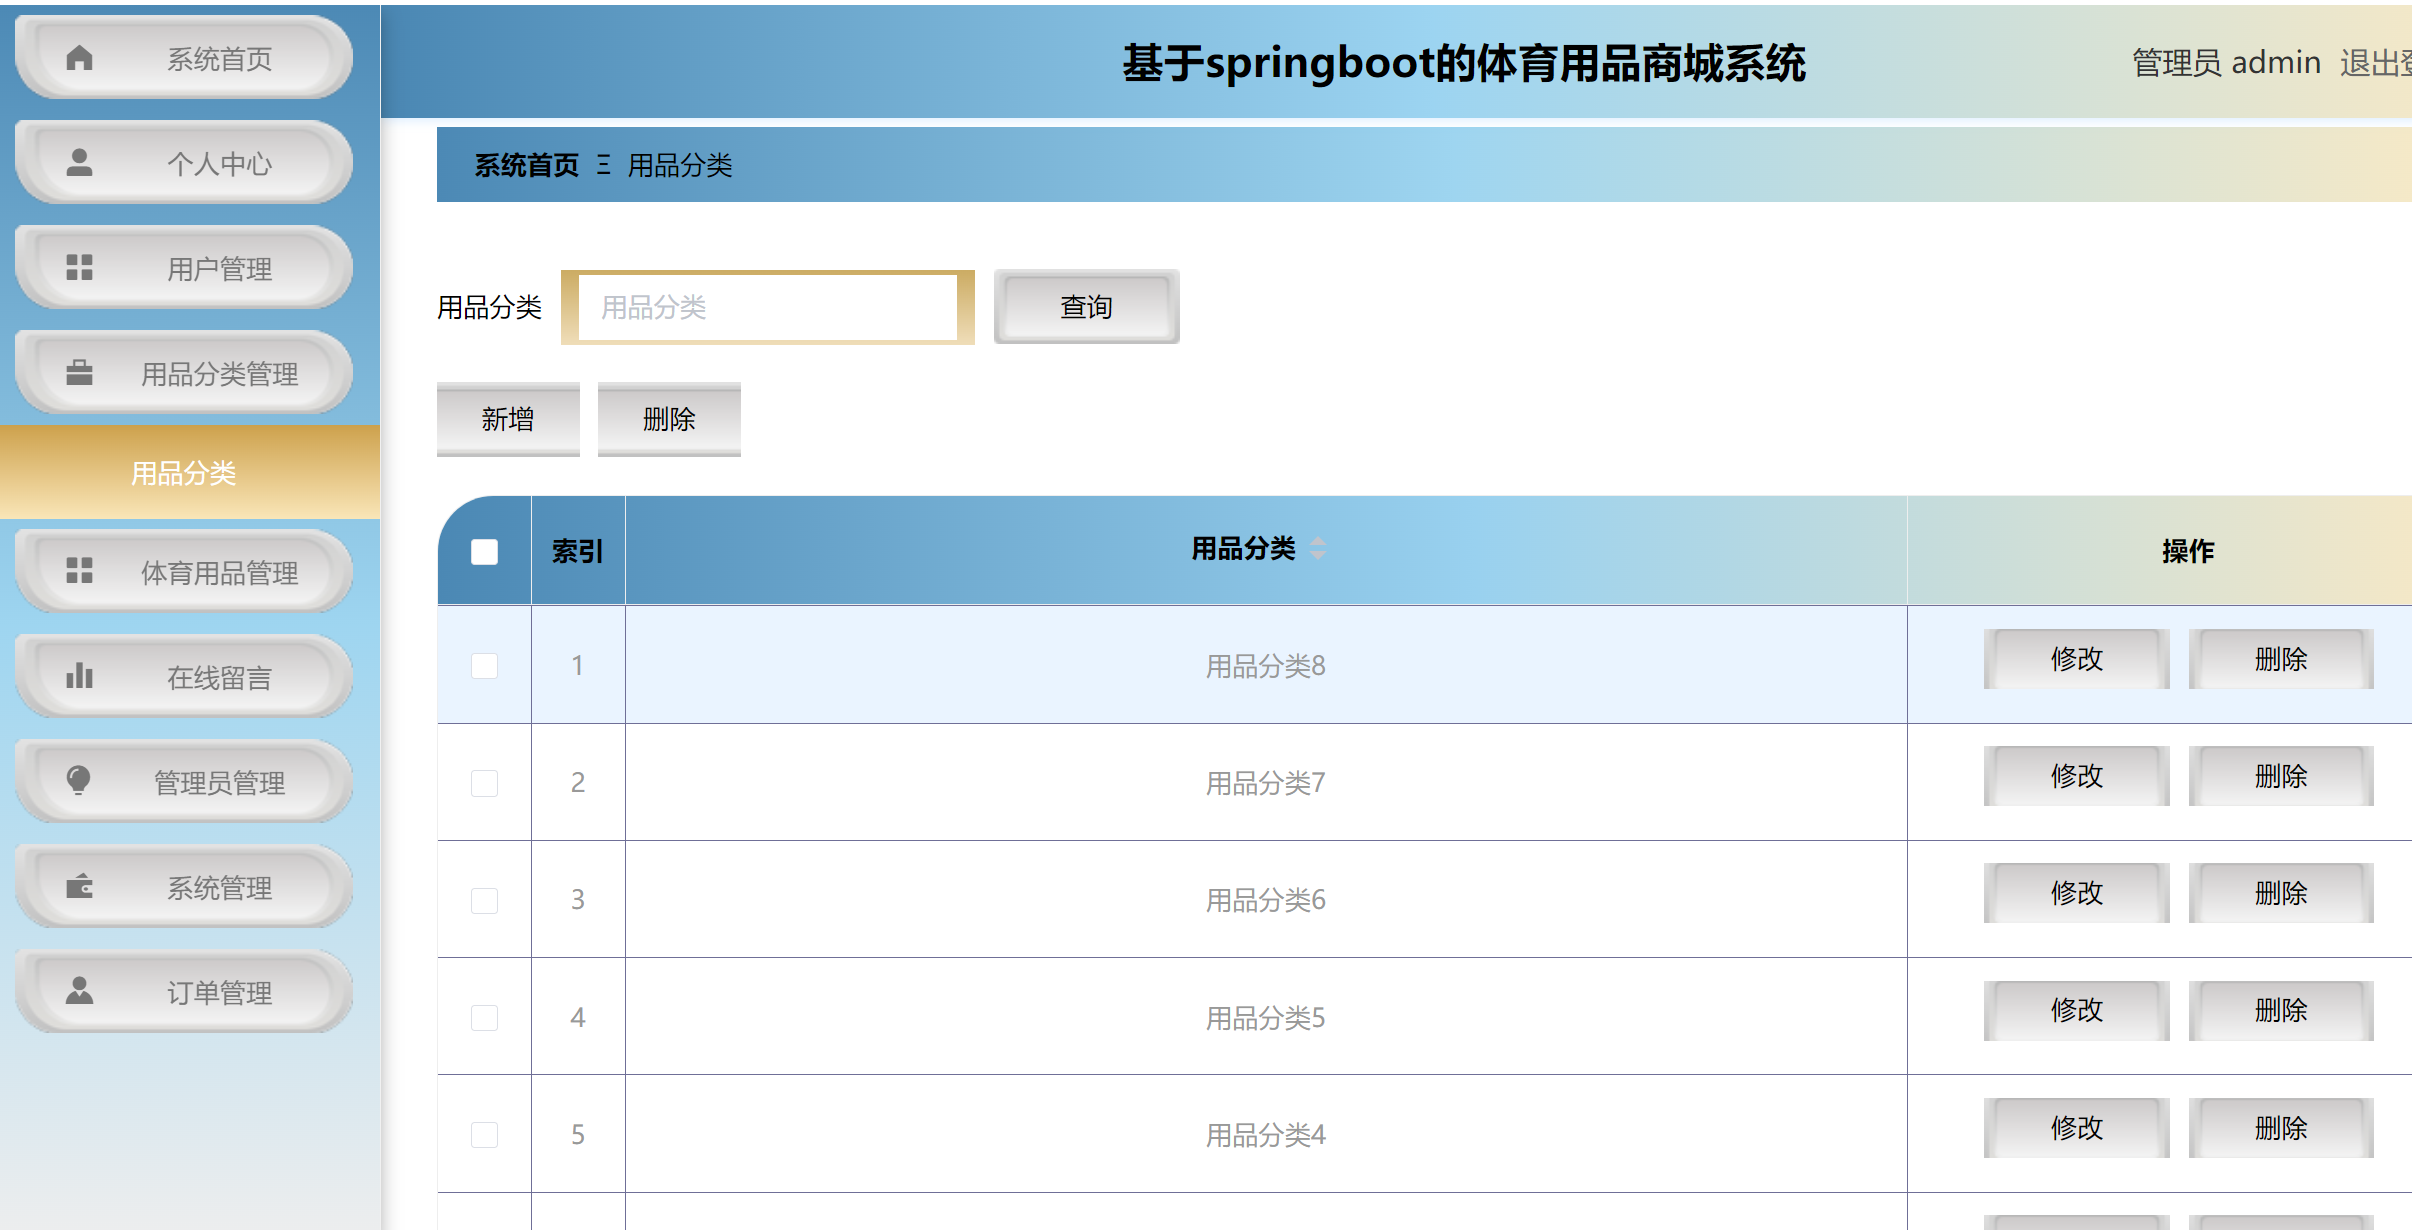Click the 查询 search button
This screenshot has width=2412, height=1230.
[x=1086, y=307]
